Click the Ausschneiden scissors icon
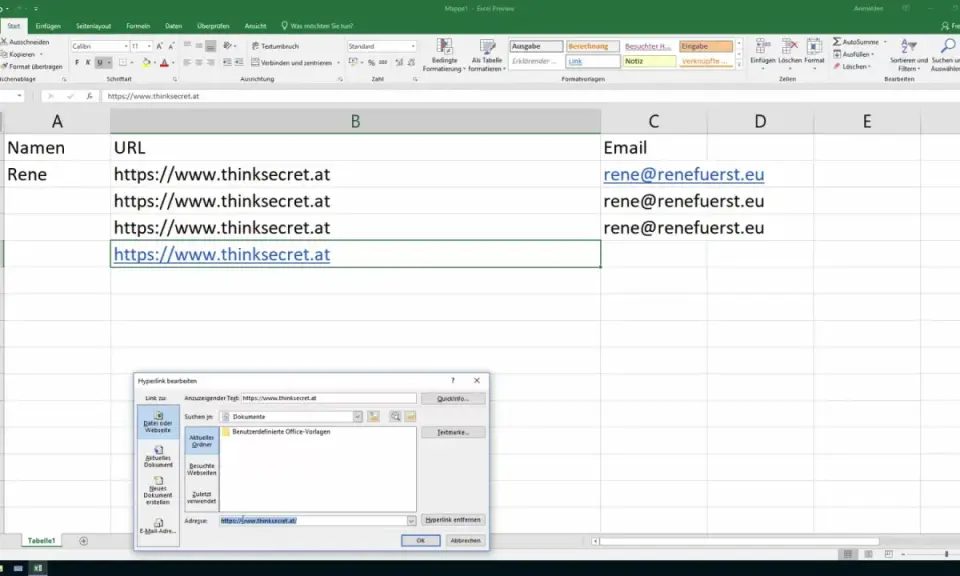This screenshot has height=576, width=960. point(4,42)
